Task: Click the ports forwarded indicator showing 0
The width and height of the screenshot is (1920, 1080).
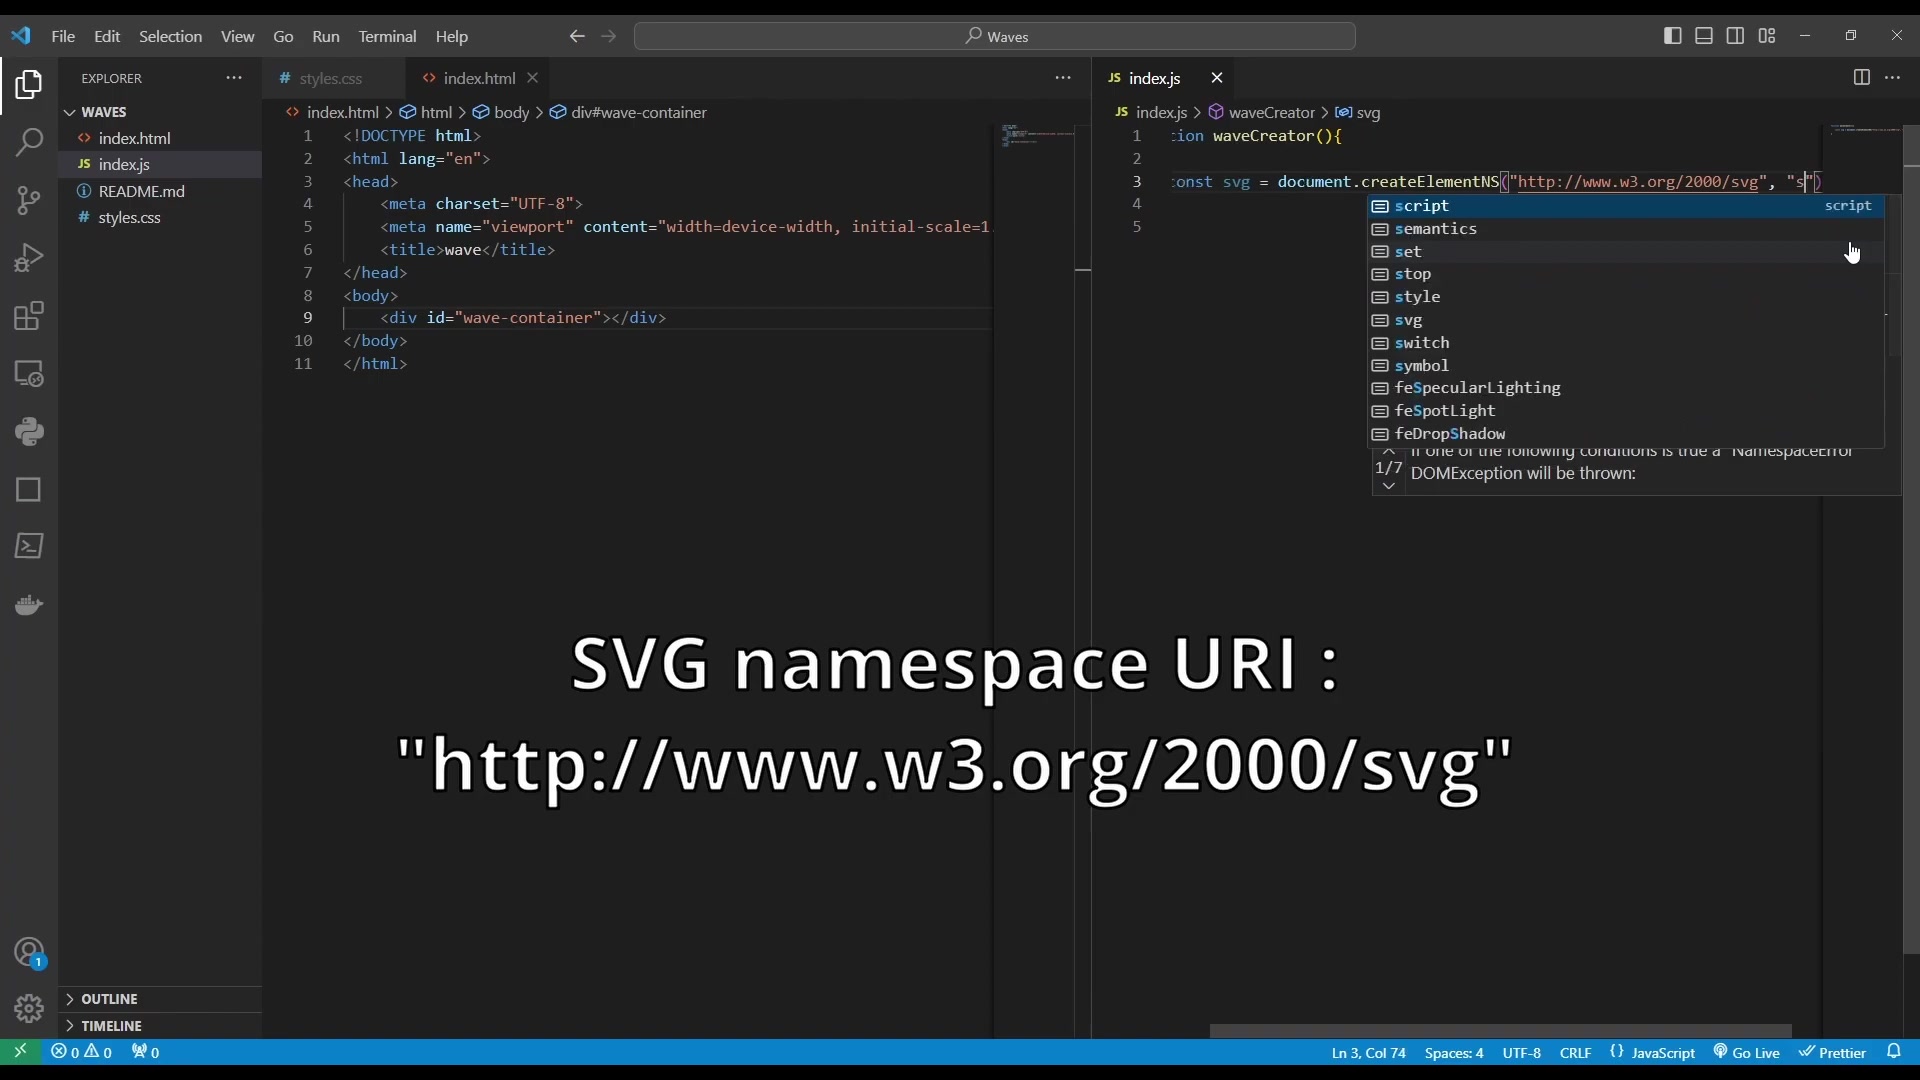Action: pos(145,1052)
